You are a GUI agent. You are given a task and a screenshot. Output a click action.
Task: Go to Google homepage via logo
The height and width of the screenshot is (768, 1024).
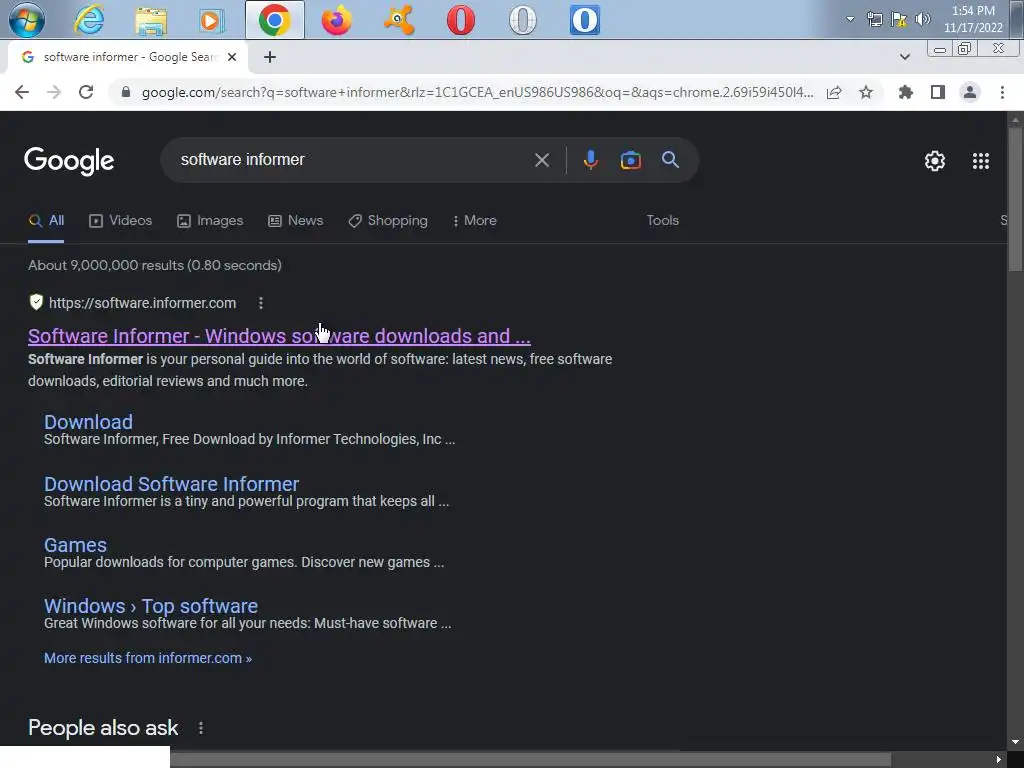tap(69, 161)
